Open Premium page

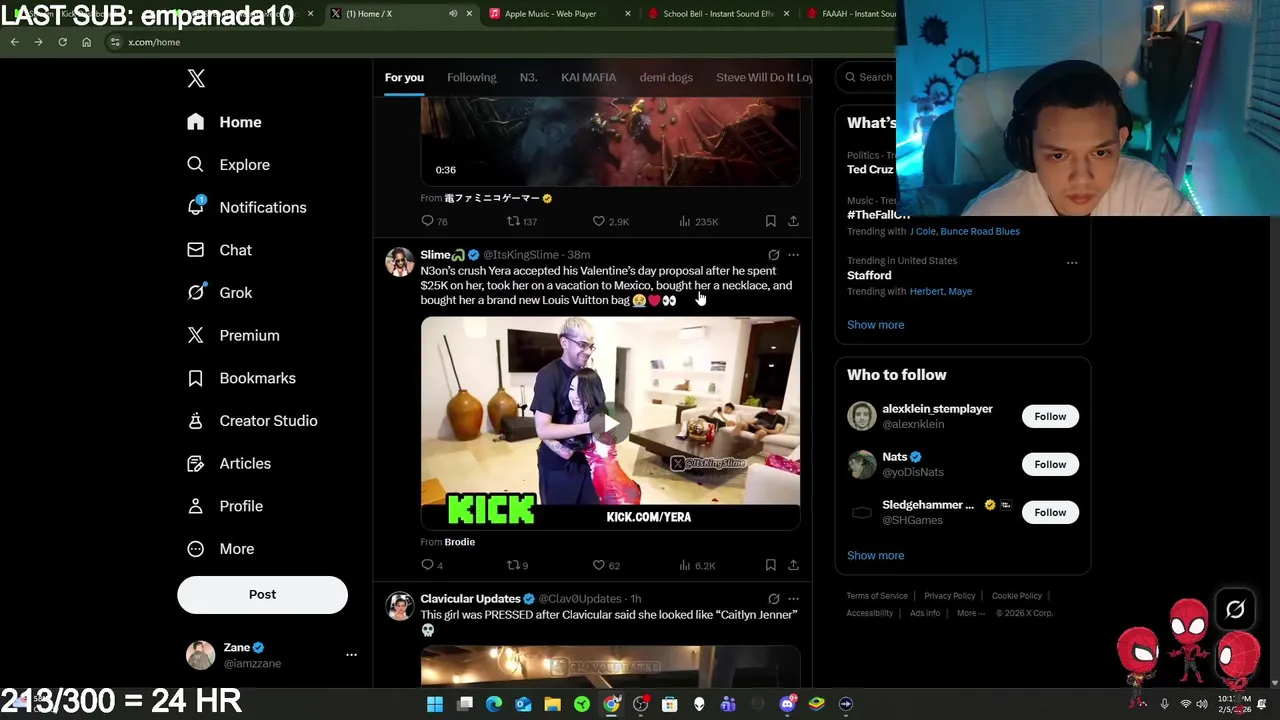(233, 336)
